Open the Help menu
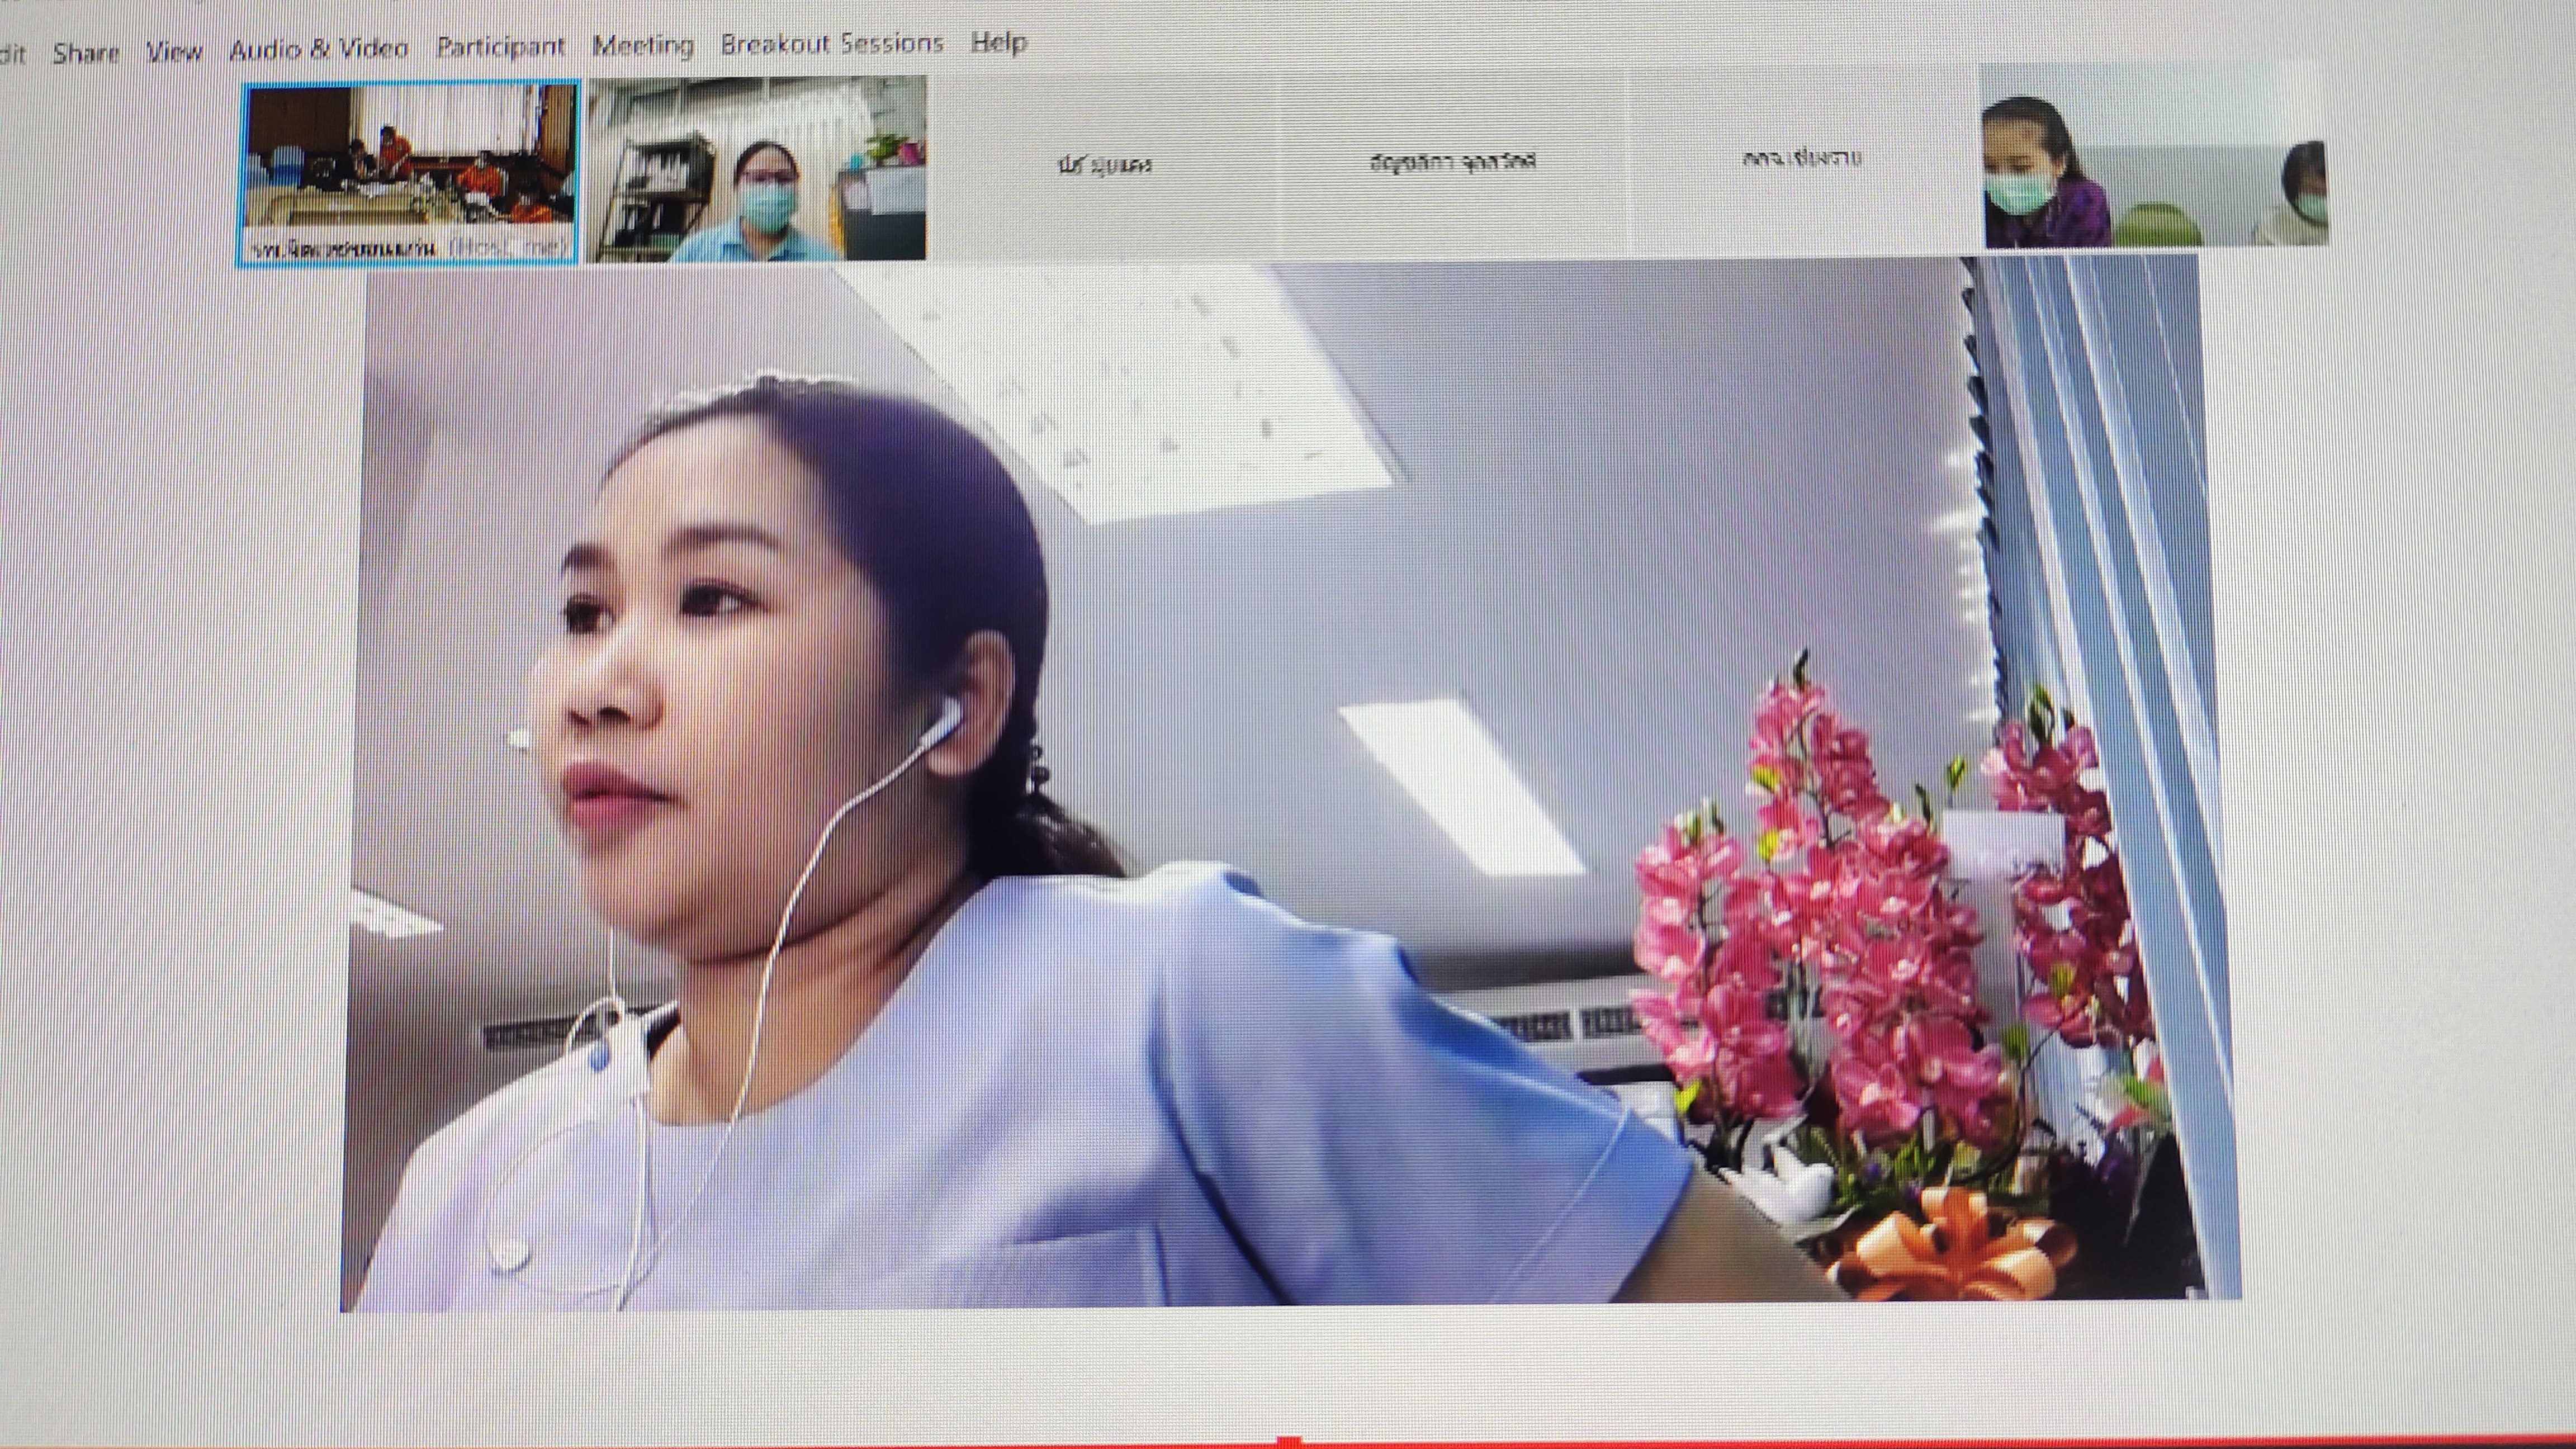Screen dimensions: 2576x1449 998,42
